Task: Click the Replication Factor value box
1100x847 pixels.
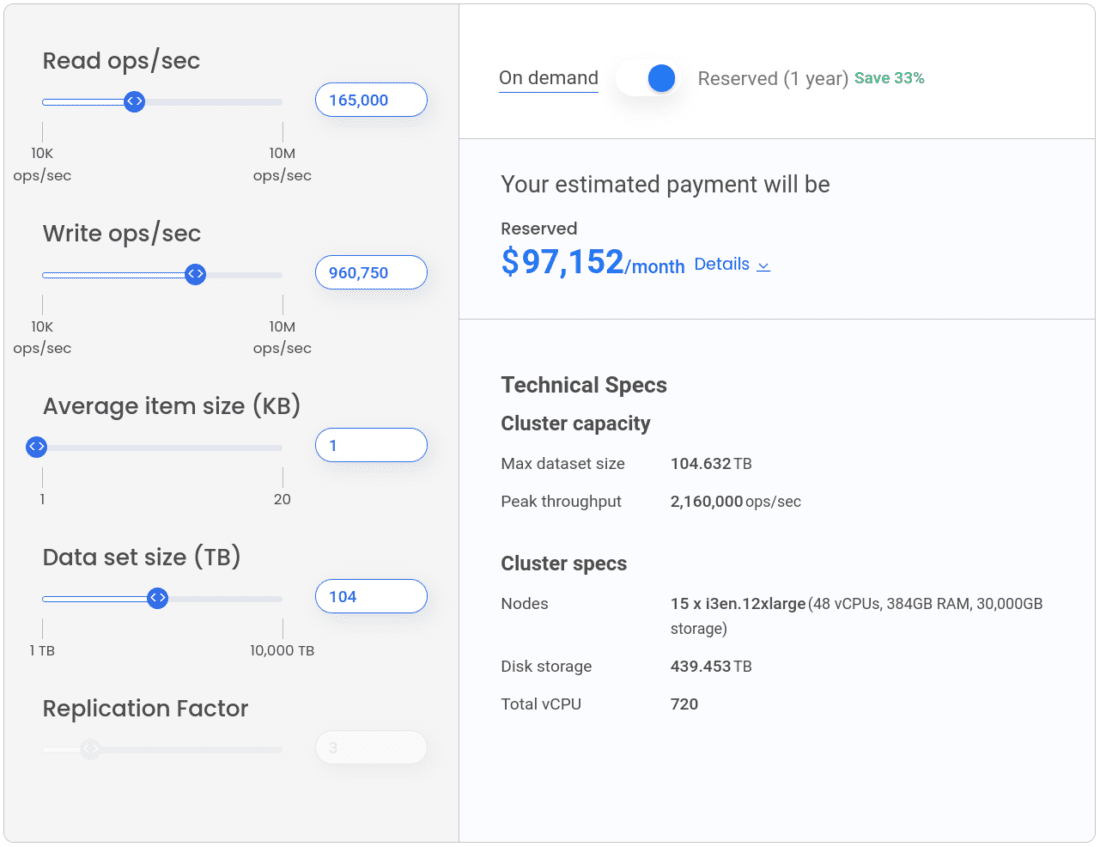Action: coord(371,748)
